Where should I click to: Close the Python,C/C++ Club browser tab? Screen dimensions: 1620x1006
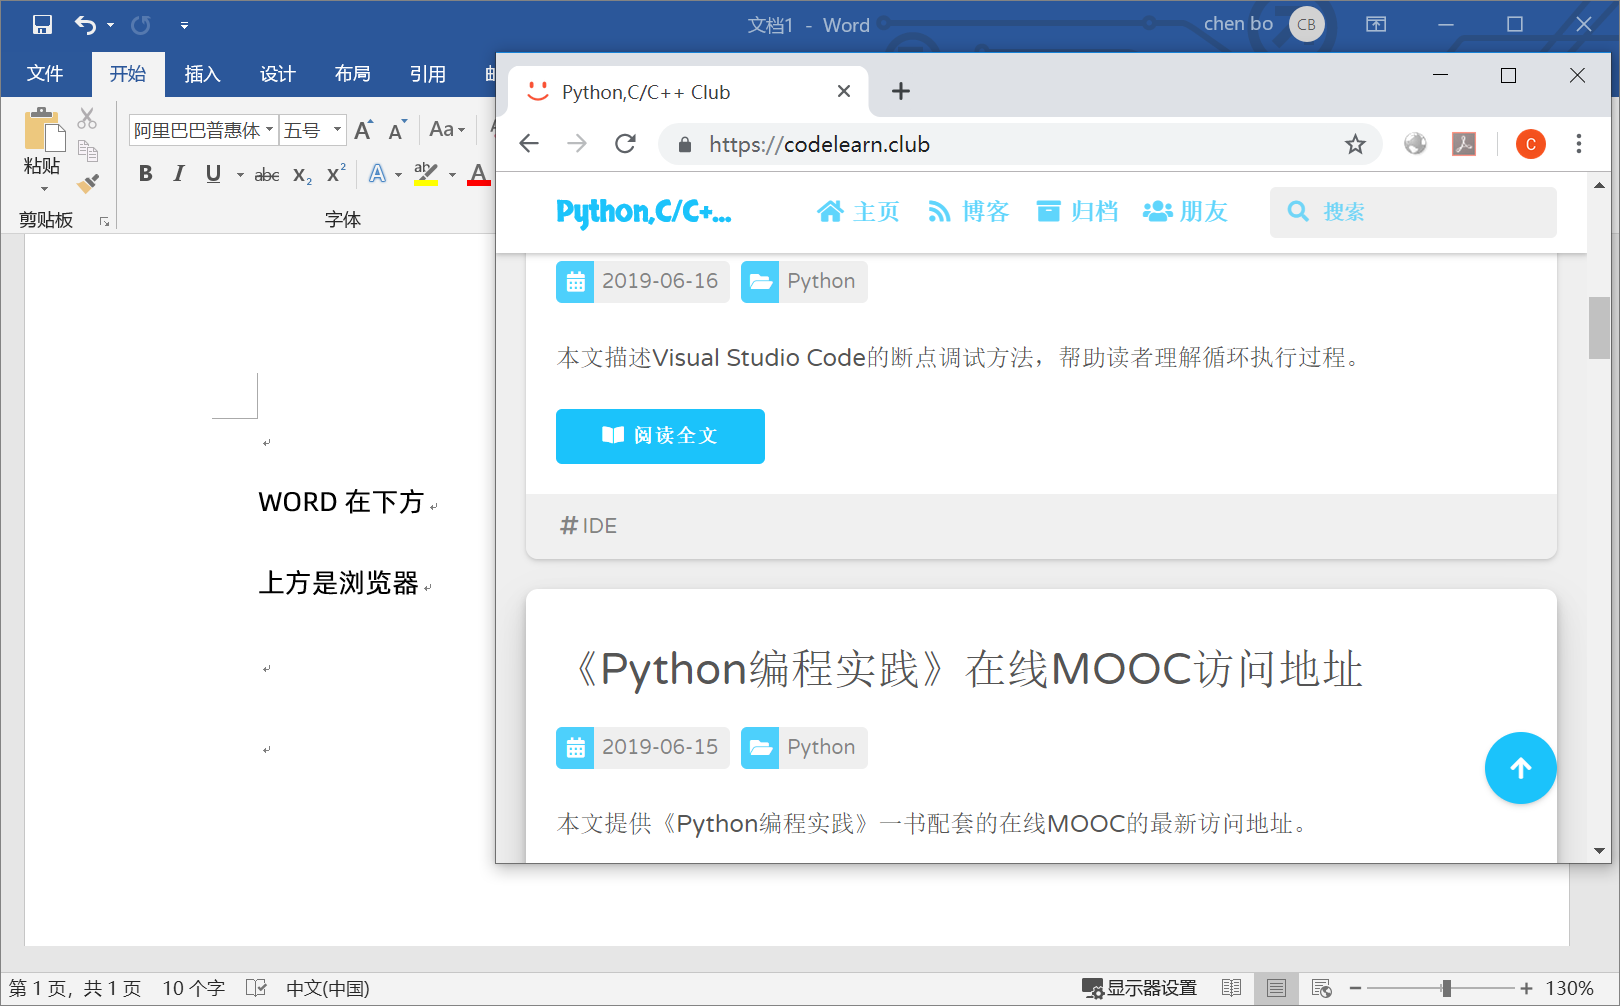844,91
